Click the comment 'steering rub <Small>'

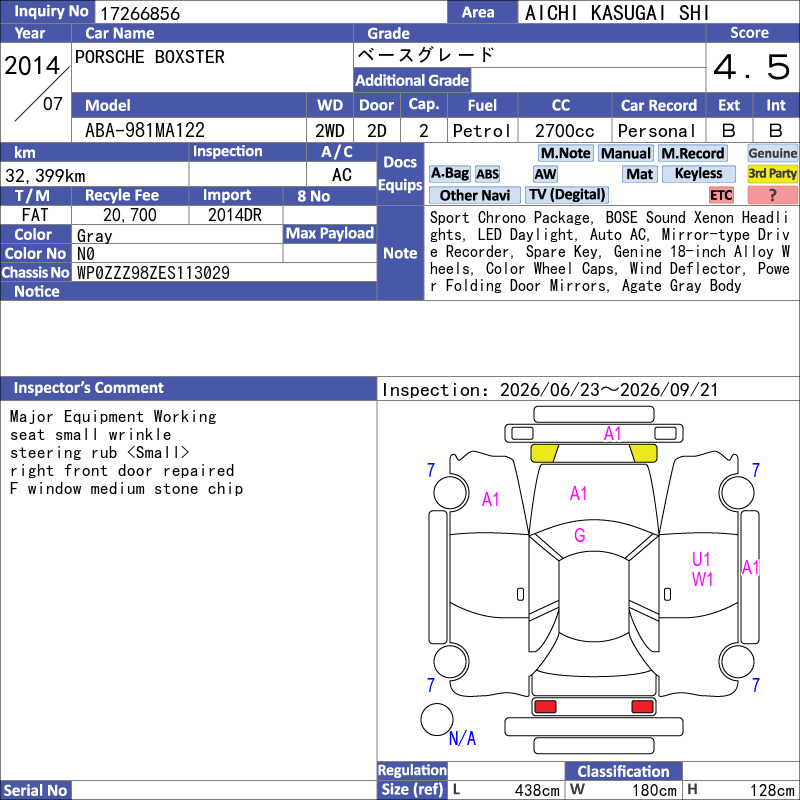click(x=99, y=453)
